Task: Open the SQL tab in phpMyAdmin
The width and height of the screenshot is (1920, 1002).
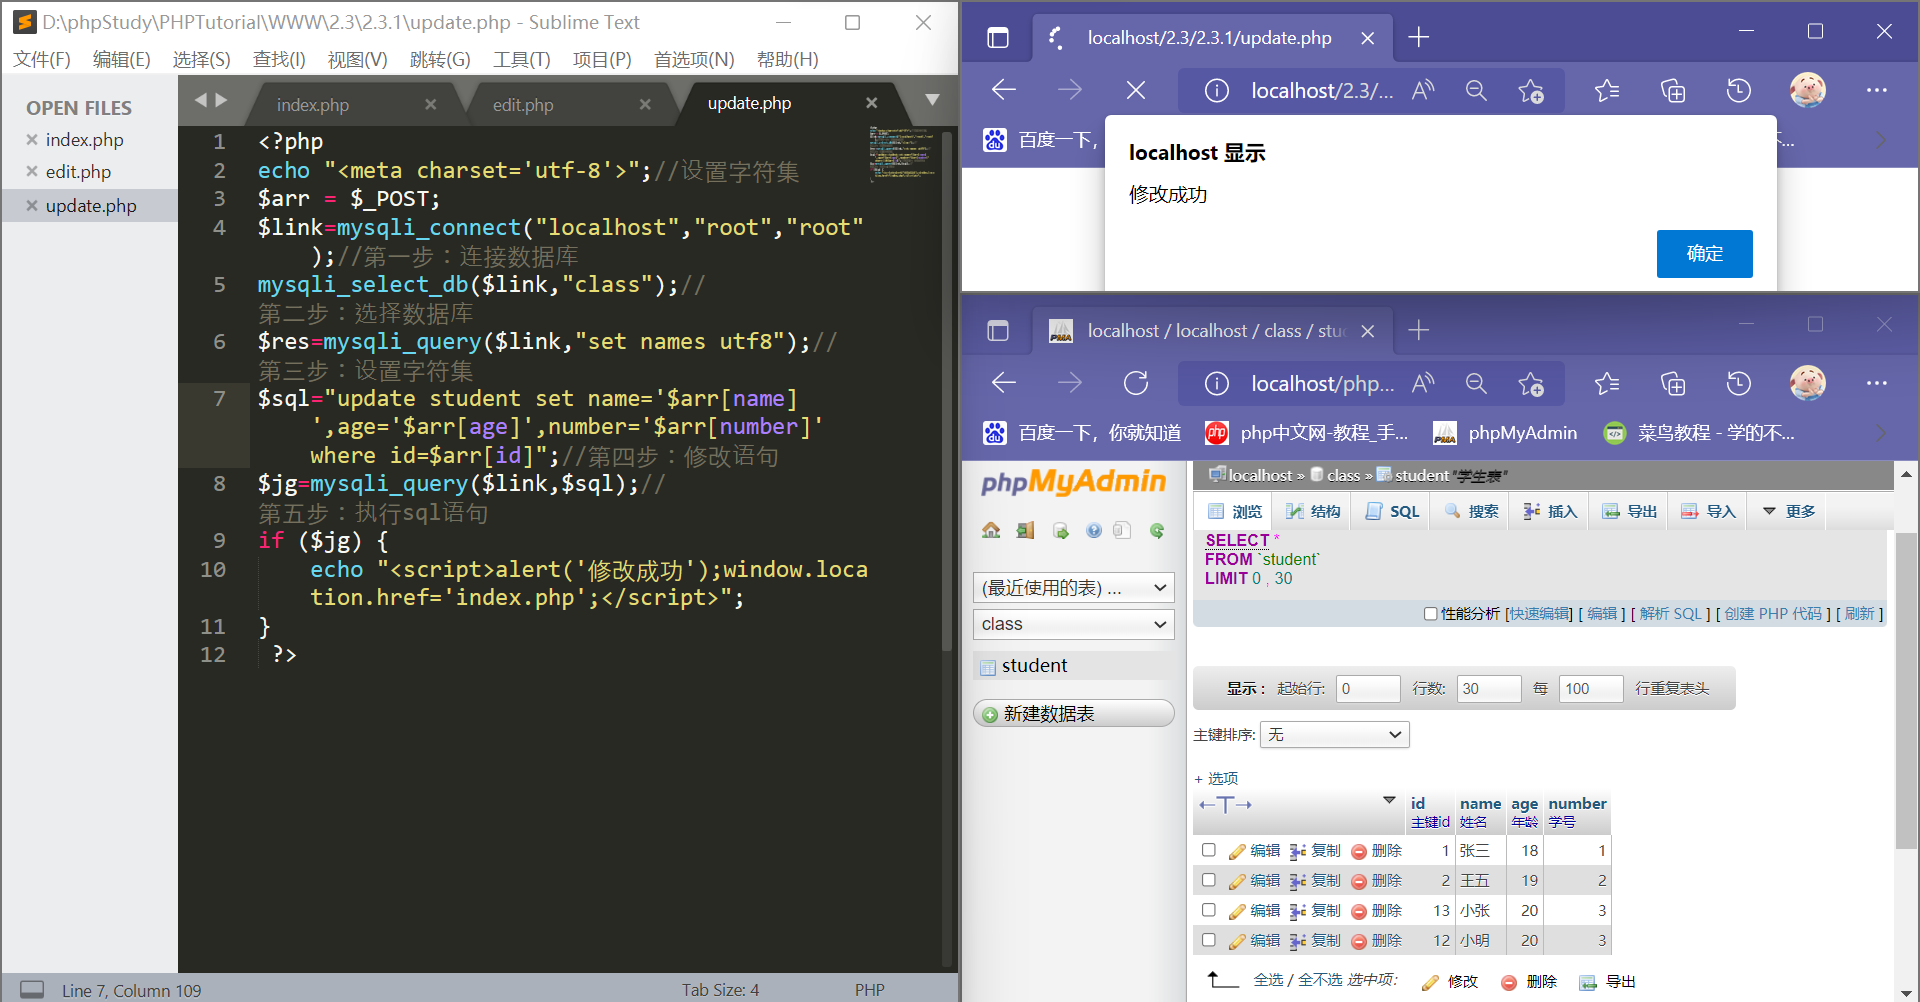Action: click(1392, 512)
